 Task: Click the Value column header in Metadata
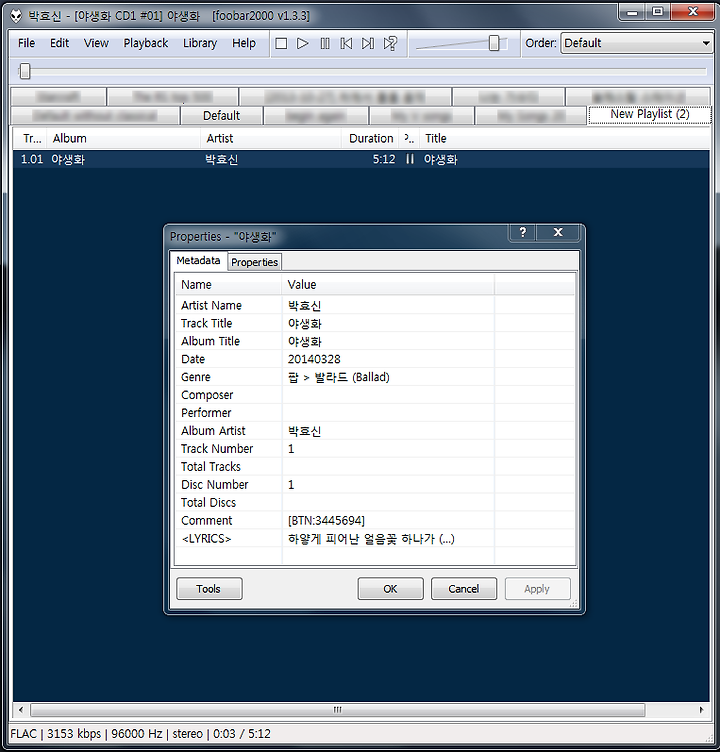pyautogui.click(x=388, y=284)
